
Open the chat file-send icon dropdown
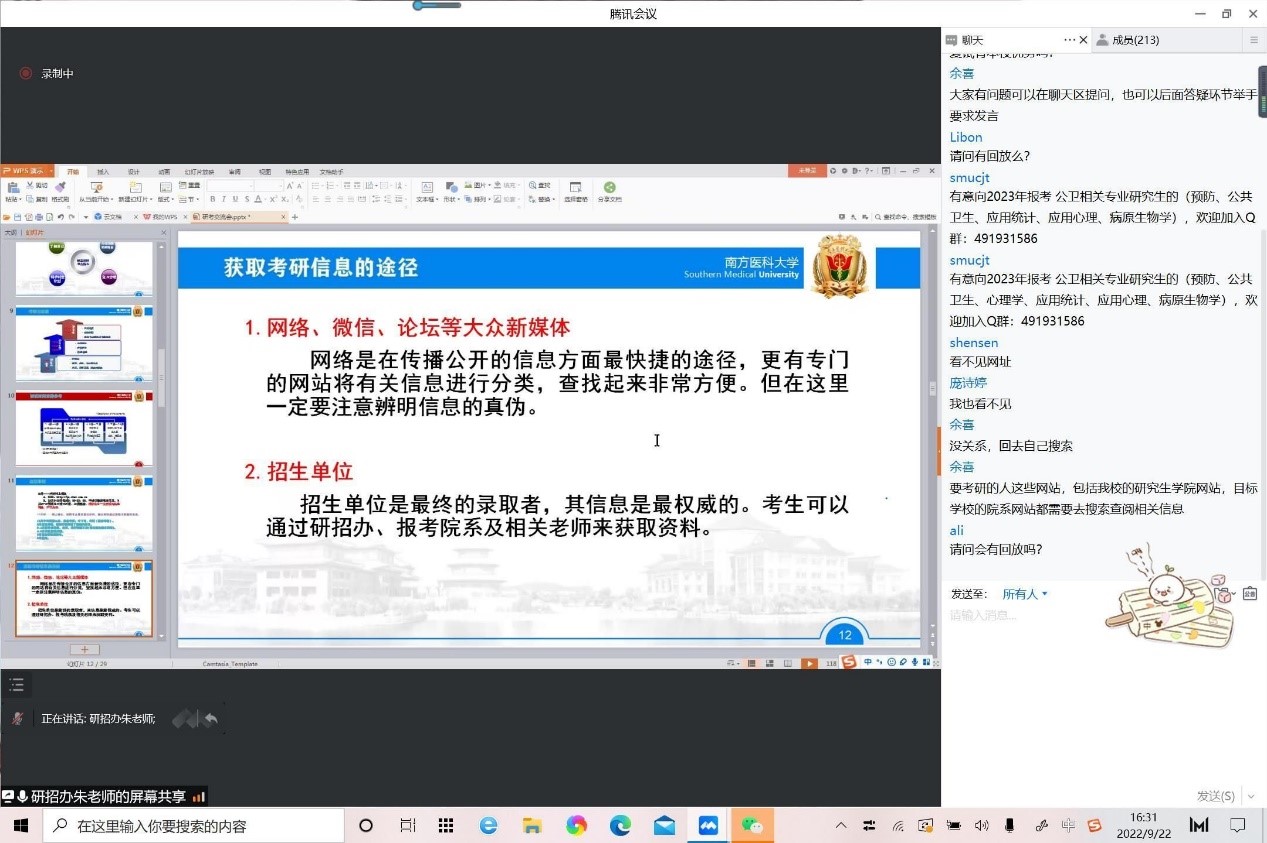click(x=1224, y=594)
